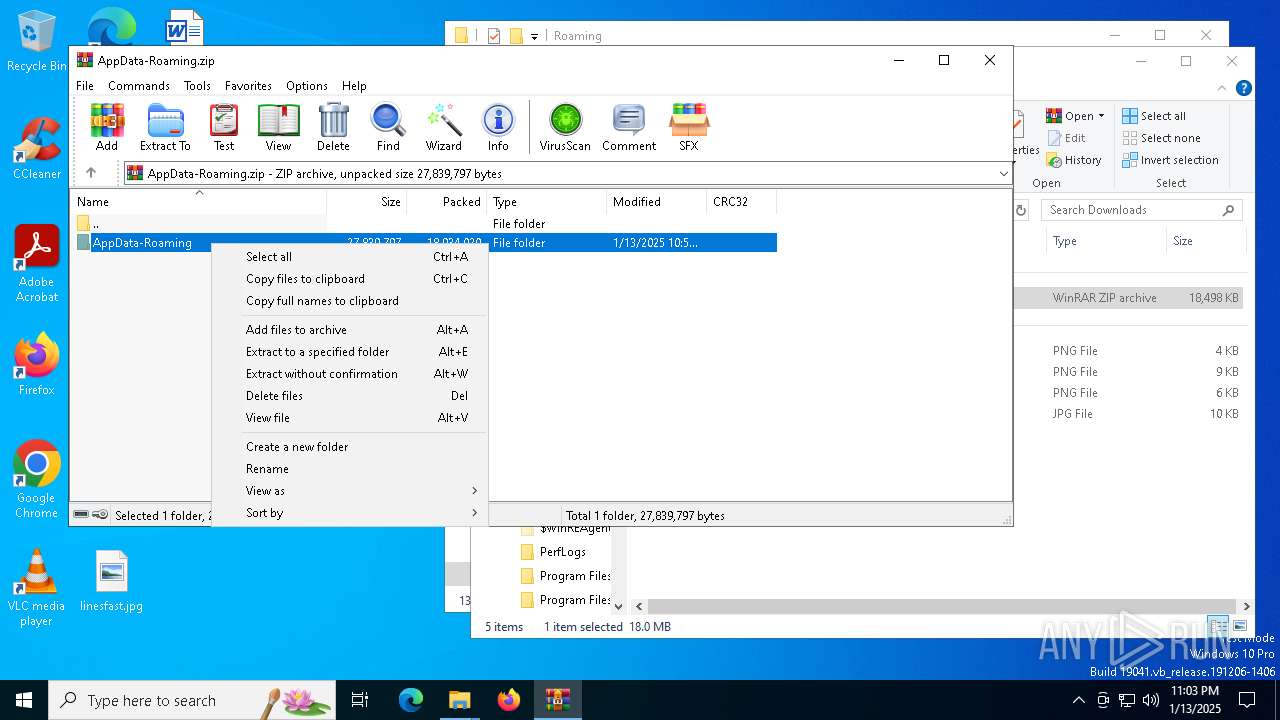Click Select none in Explorer ribbon
The image size is (1280, 720).
click(1161, 138)
